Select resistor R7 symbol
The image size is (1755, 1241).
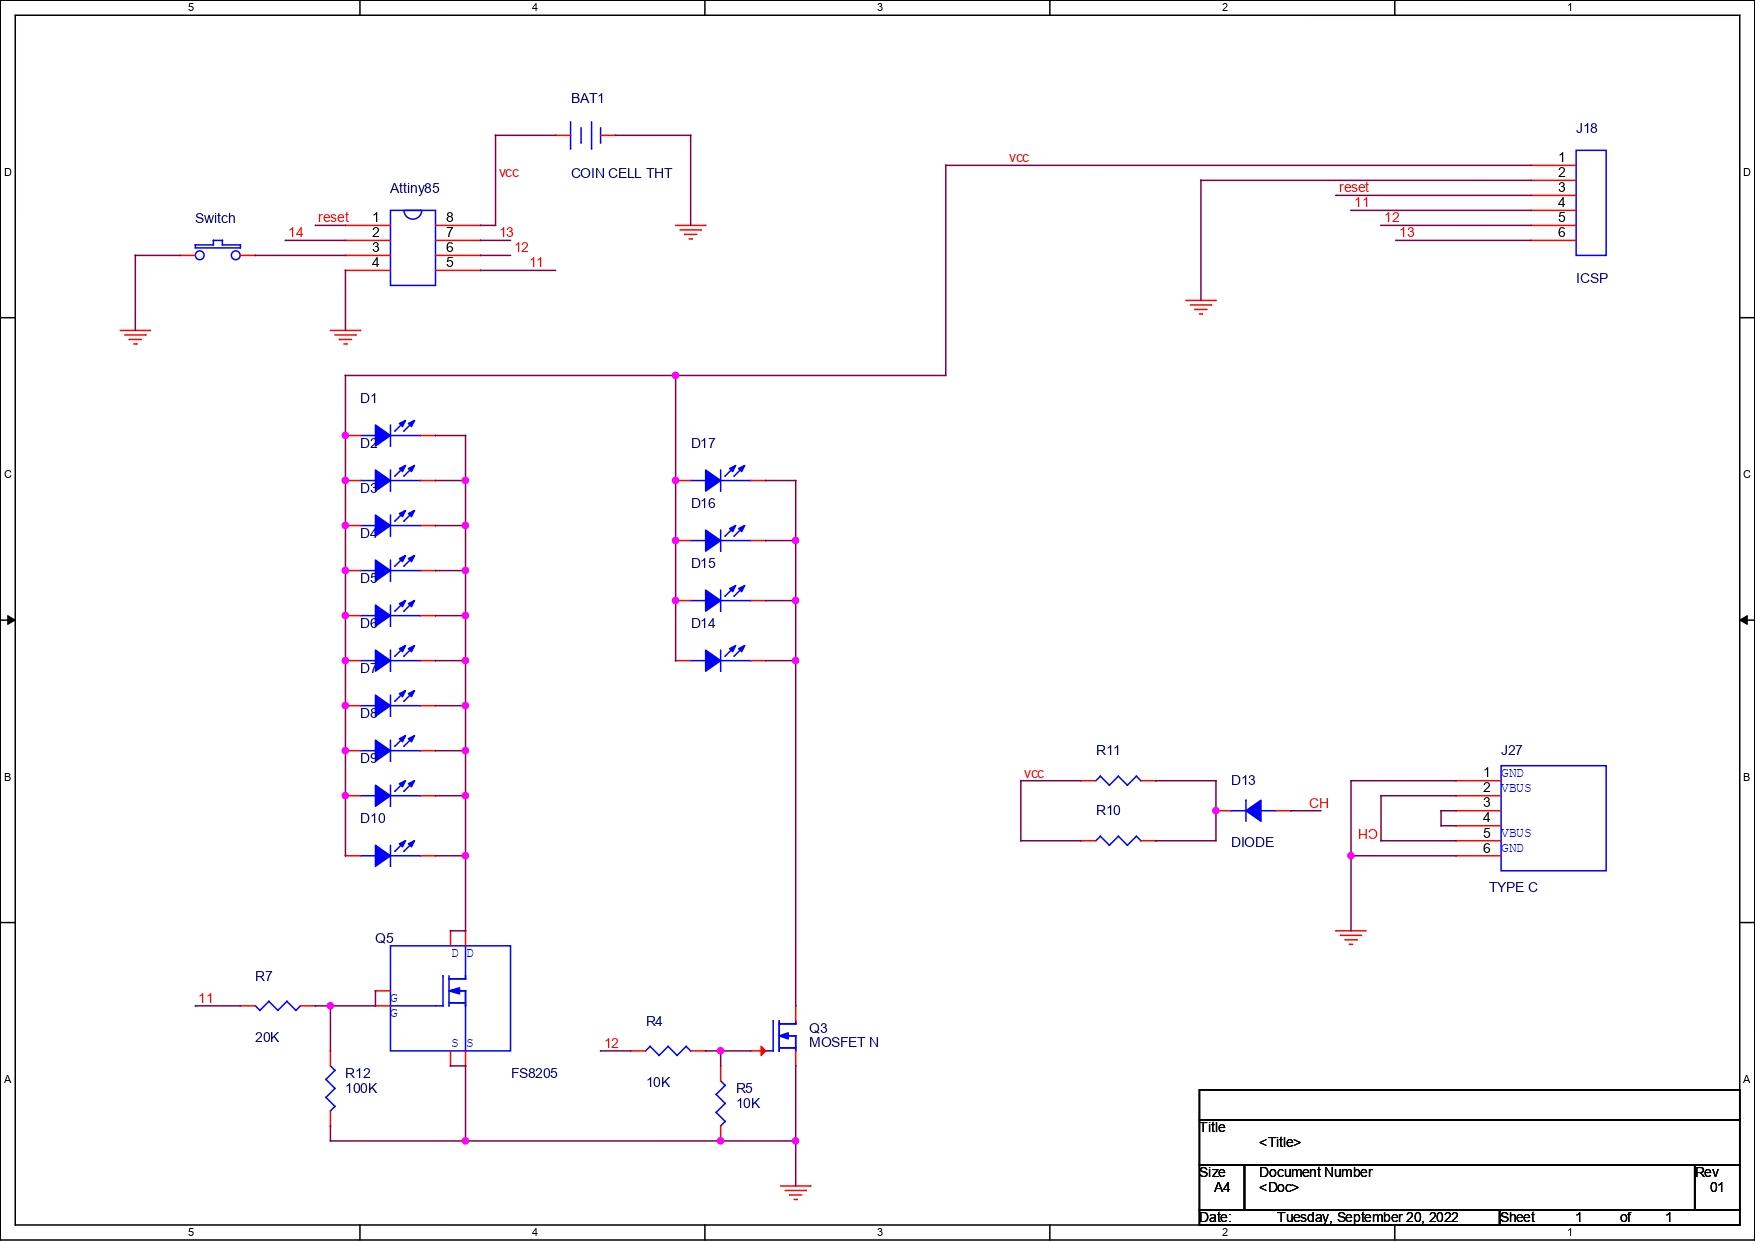[277, 1005]
